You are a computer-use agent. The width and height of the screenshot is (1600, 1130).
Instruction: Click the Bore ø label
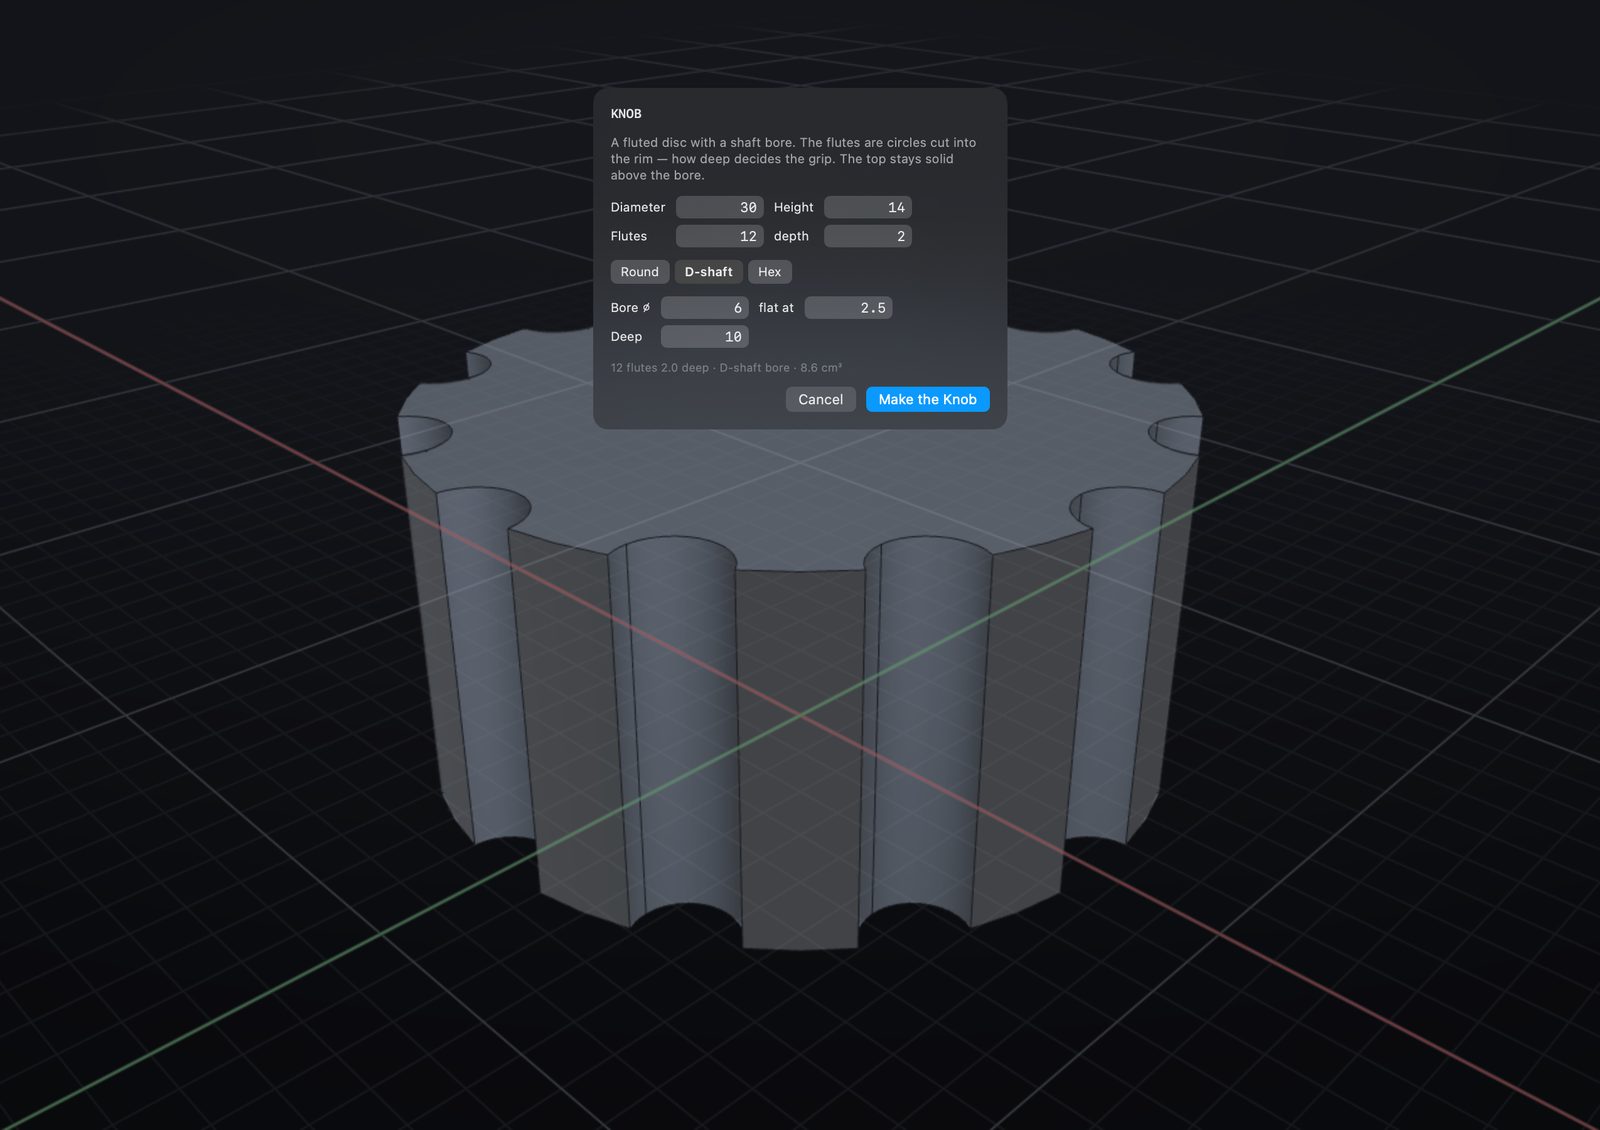[x=631, y=308]
